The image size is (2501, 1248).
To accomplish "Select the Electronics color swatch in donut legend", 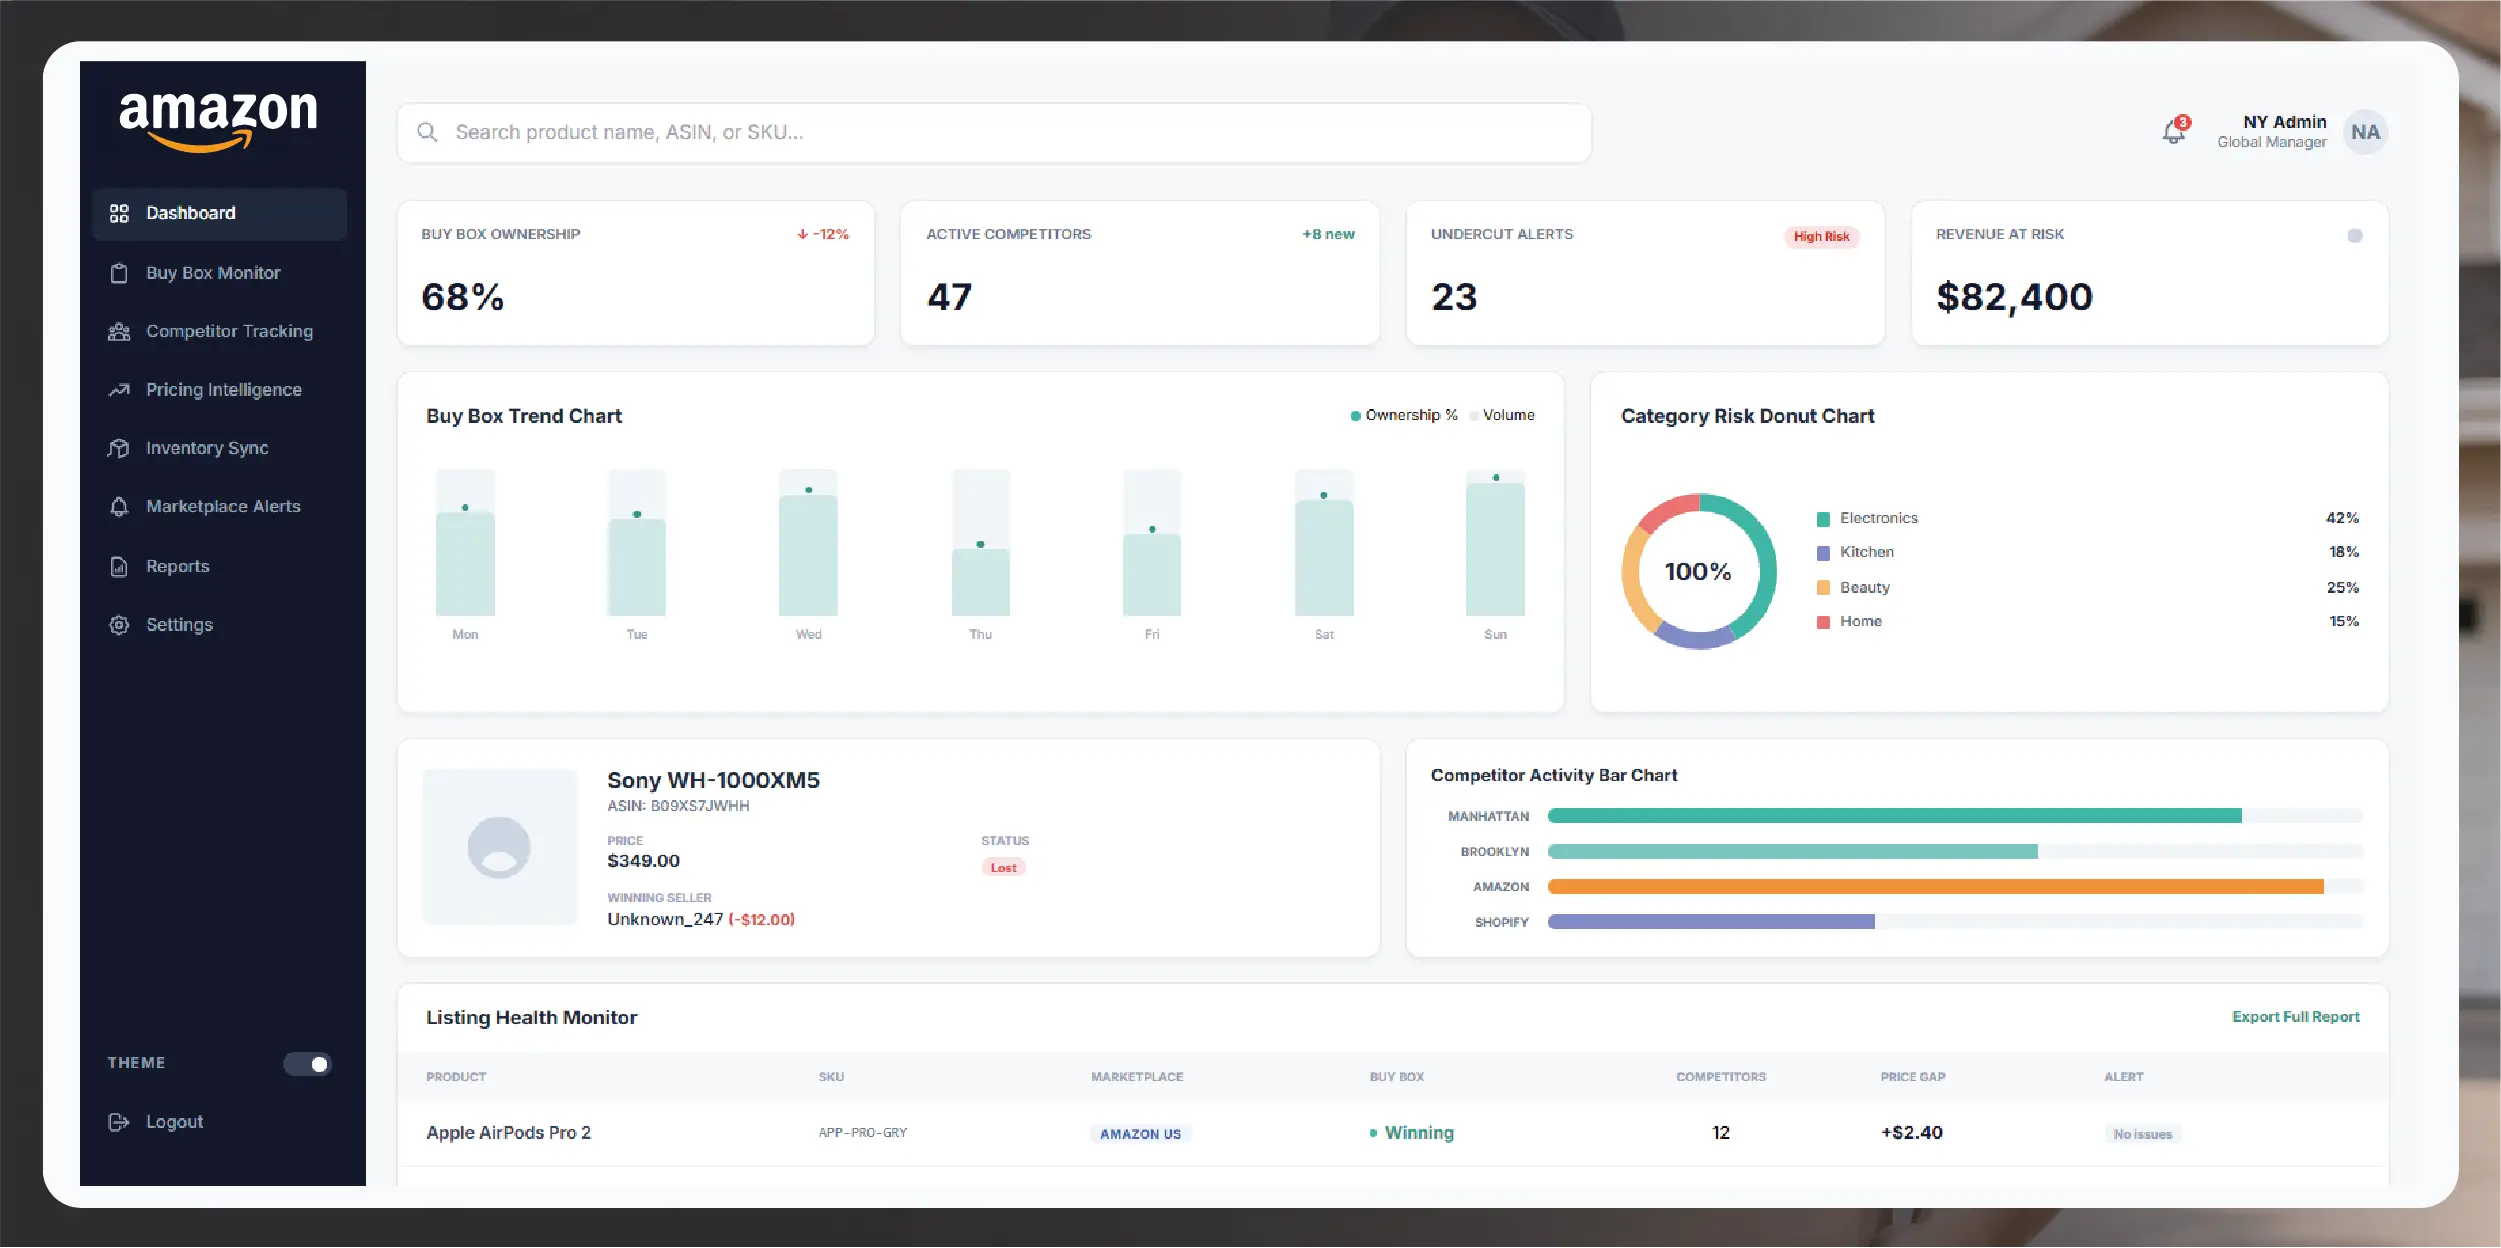I will click(1822, 518).
